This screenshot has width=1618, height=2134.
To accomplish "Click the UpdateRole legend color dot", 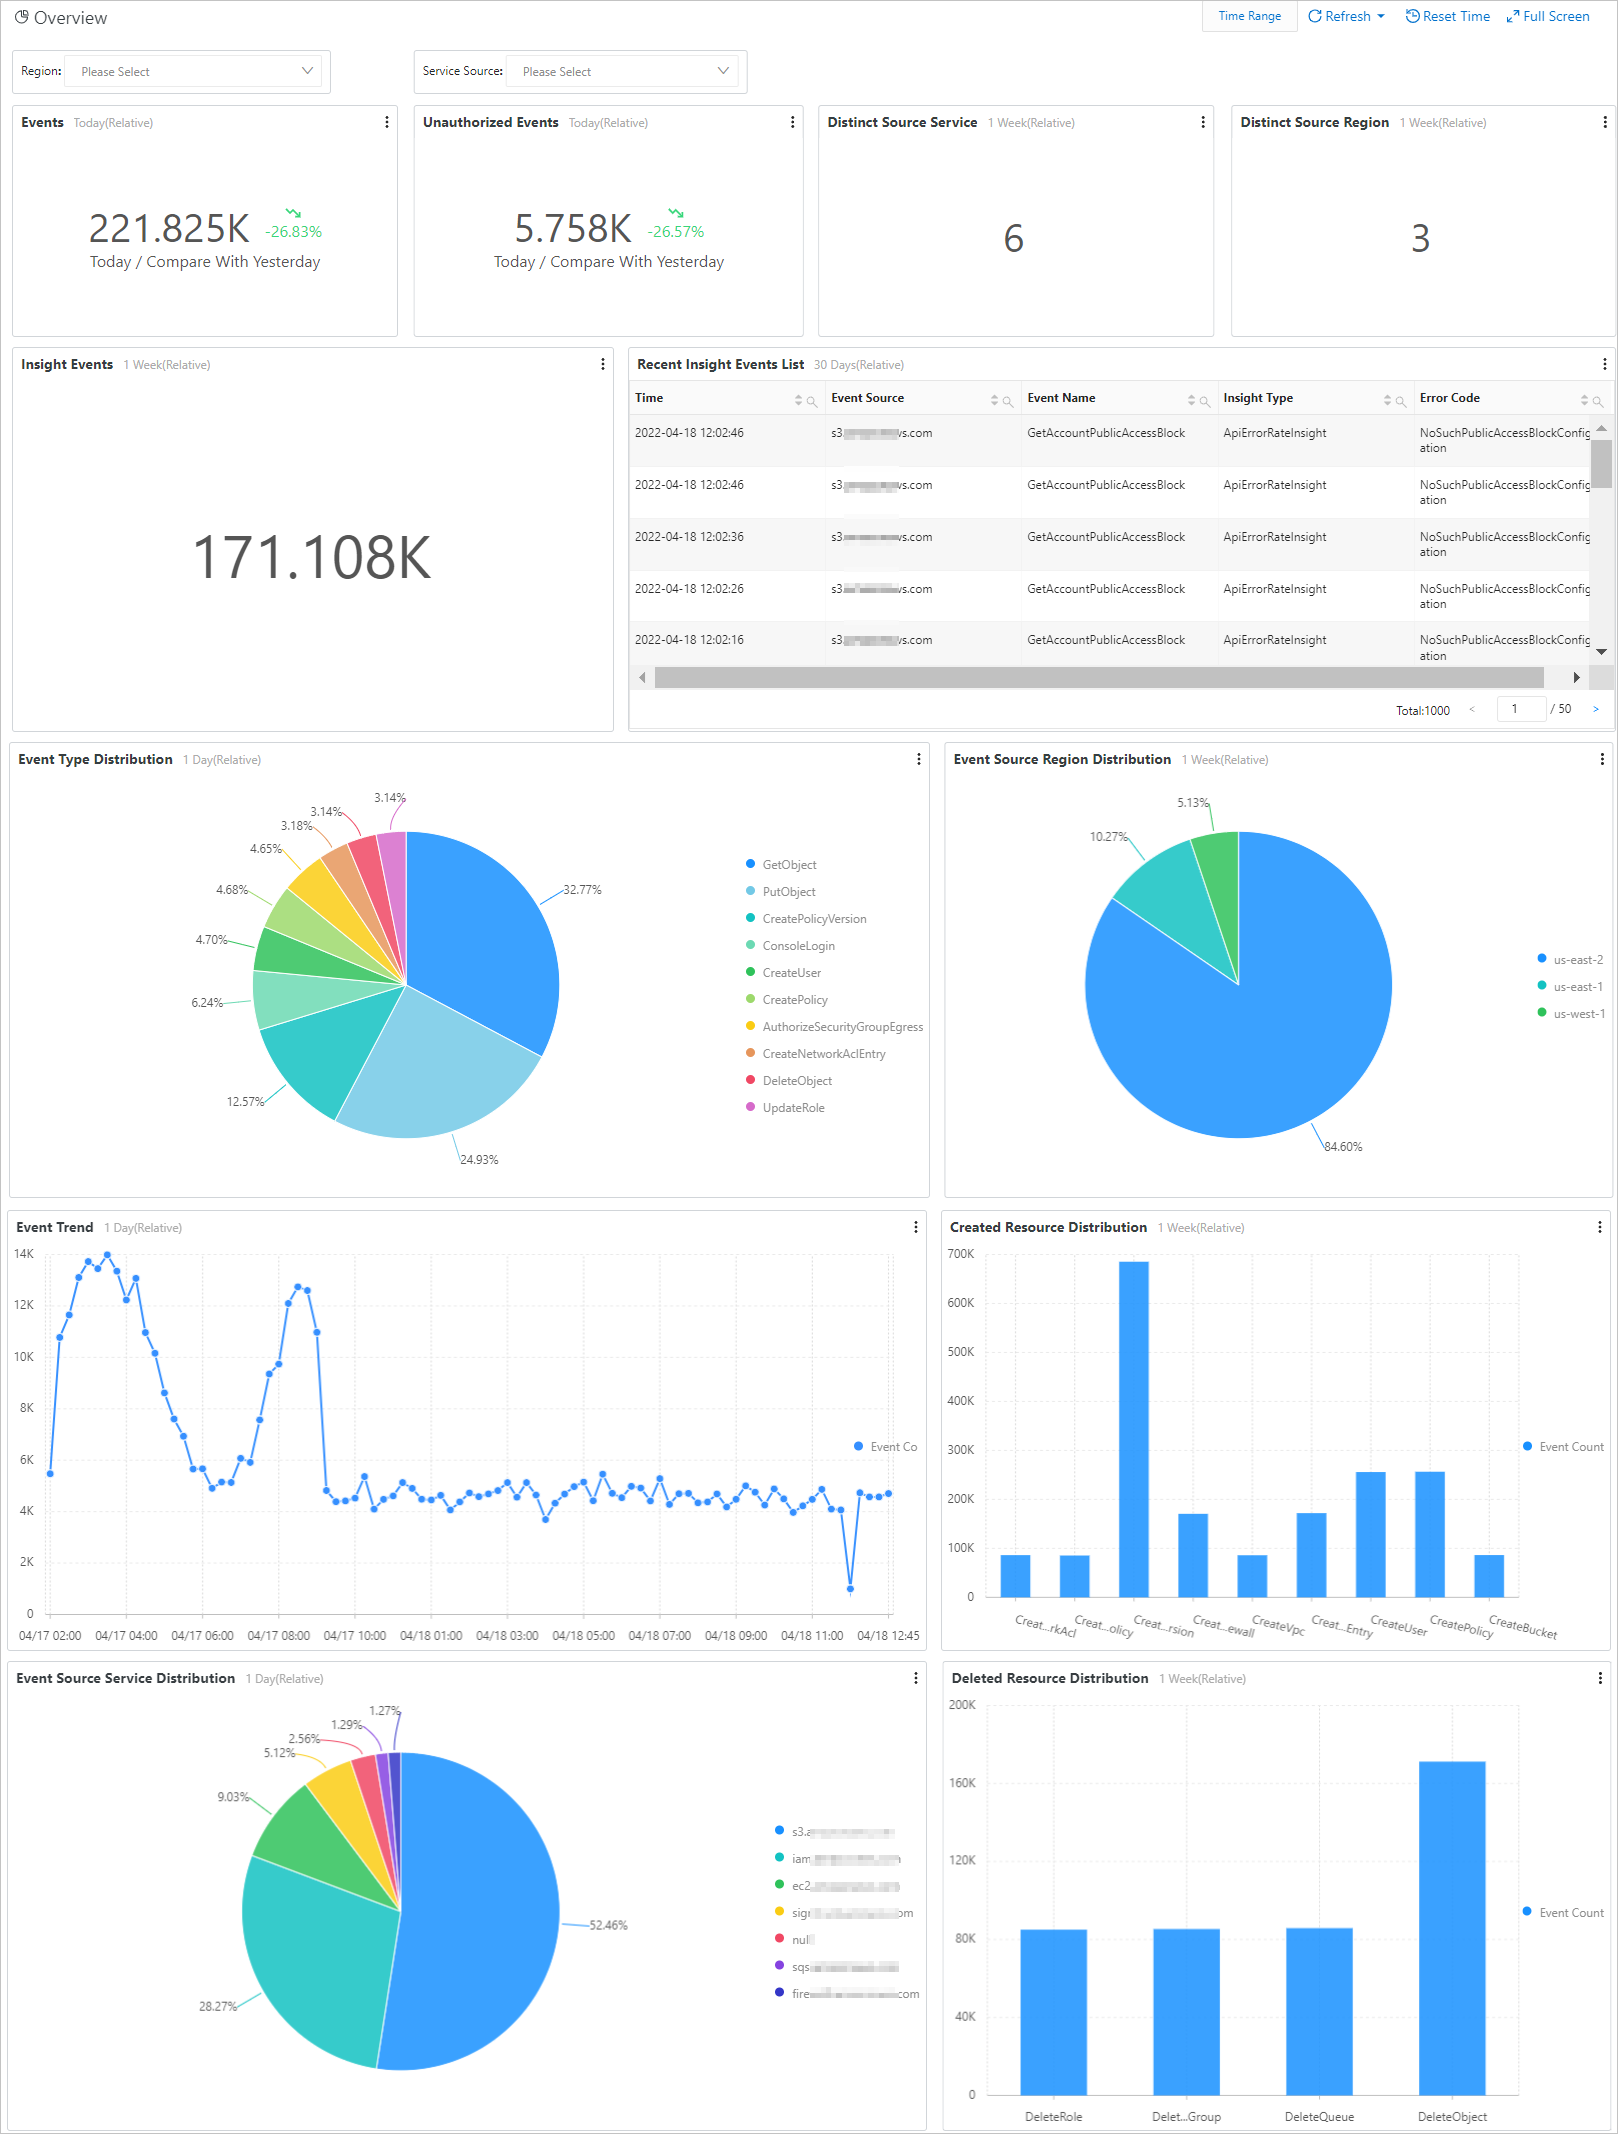I will pyautogui.click(x=751, y=1107).
